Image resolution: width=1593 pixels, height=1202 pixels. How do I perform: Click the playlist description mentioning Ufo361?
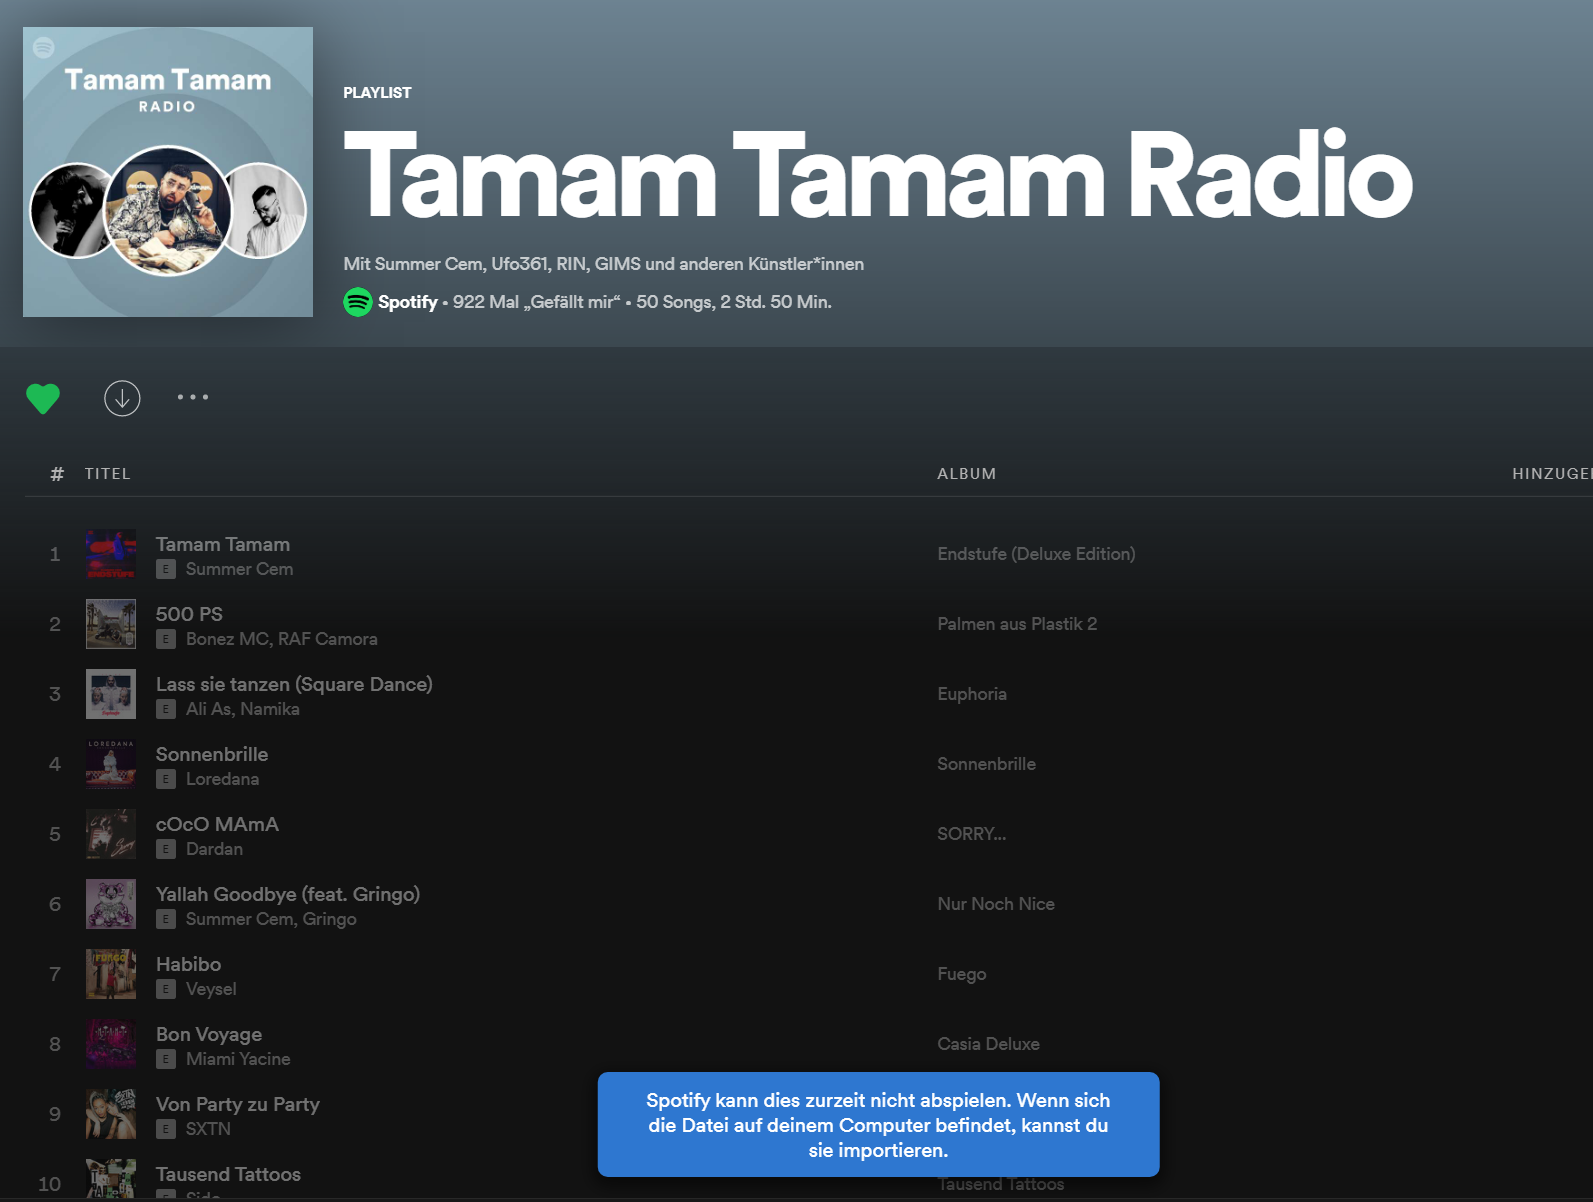click(603, 264)
